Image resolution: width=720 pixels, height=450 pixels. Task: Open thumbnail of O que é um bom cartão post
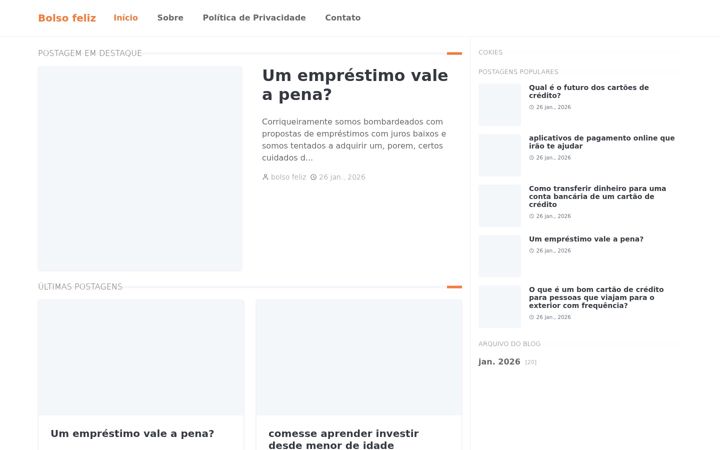500,307
